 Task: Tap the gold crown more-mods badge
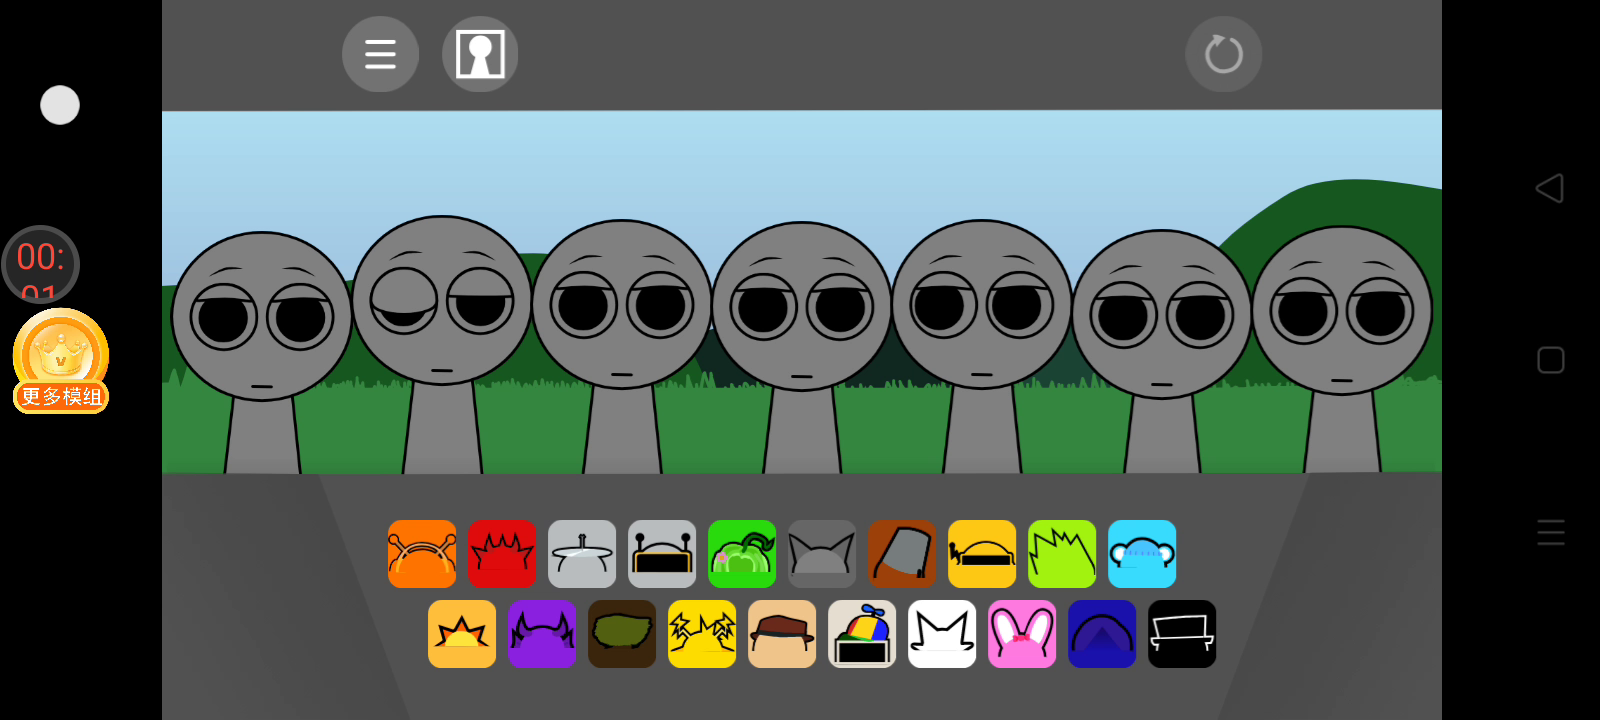pos(61,361)
